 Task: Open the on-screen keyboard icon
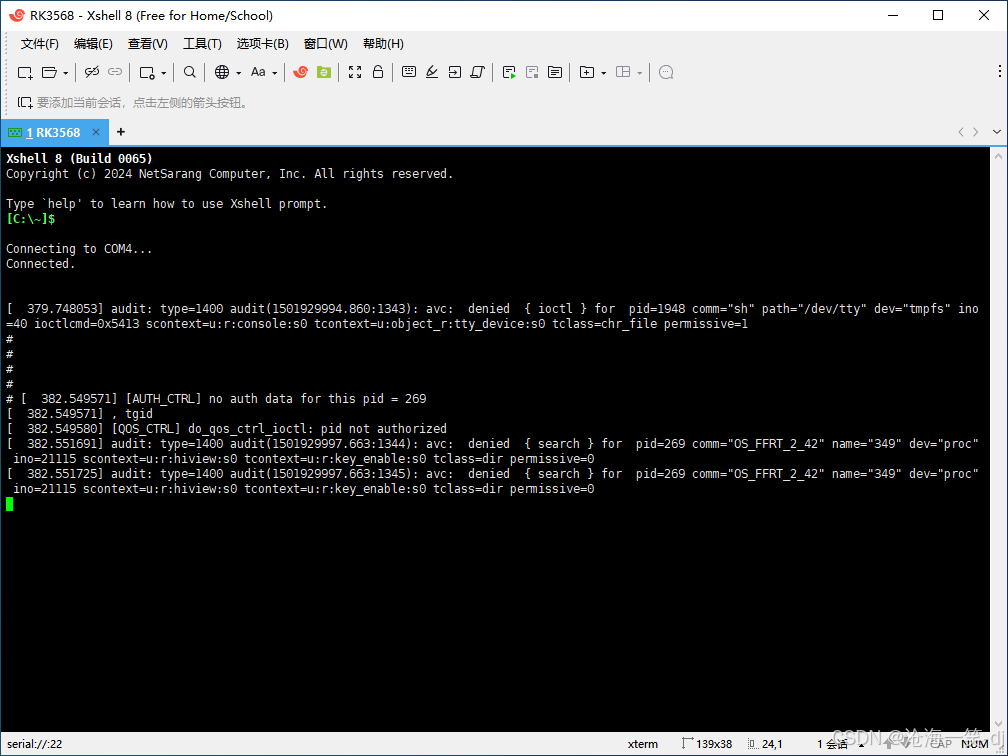(x=410, y=72)
